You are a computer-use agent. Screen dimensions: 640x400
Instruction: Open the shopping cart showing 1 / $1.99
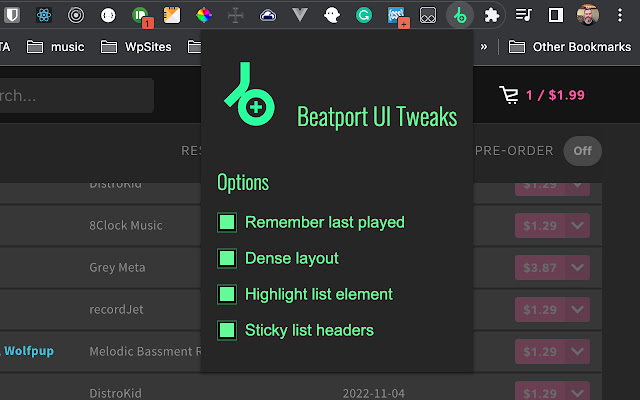[x=541, y=95]
